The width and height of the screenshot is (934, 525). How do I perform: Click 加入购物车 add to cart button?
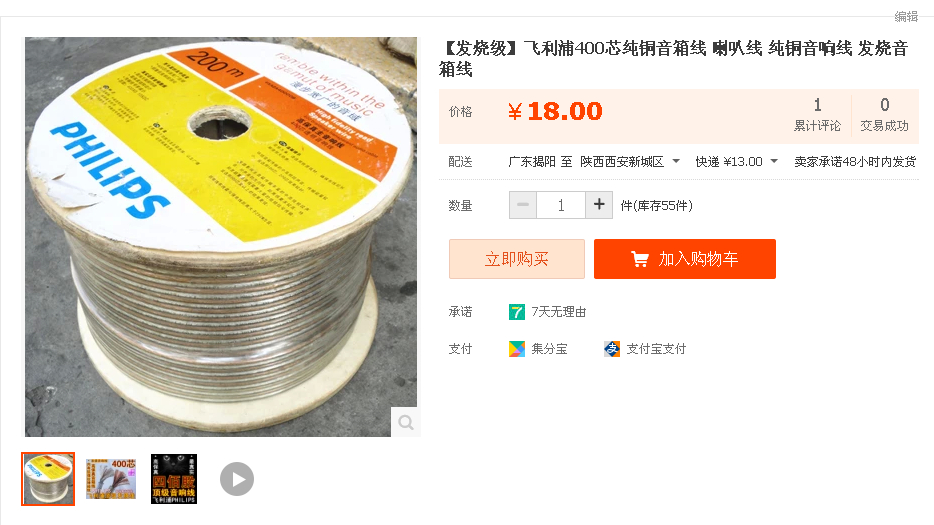tap(684, 259)
